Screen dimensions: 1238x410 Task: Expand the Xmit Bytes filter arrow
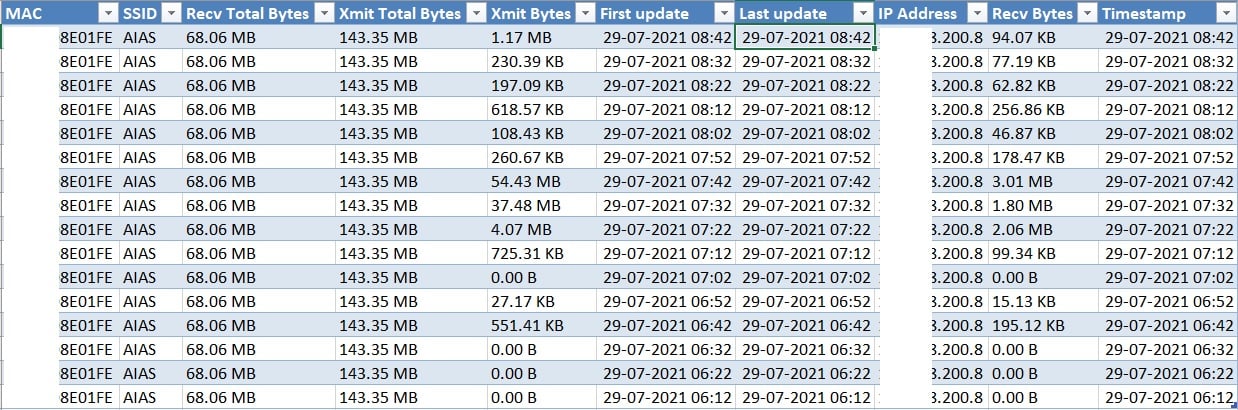click(586, 13)
